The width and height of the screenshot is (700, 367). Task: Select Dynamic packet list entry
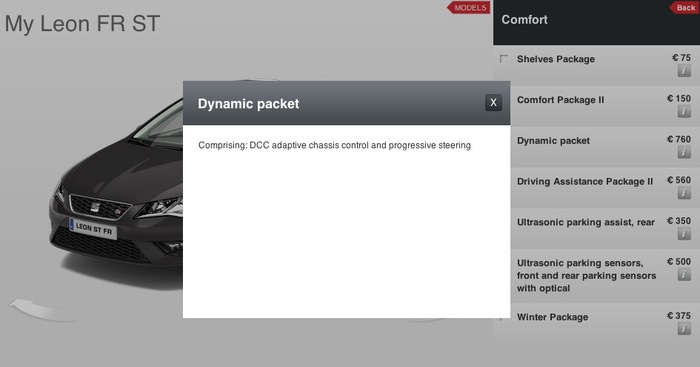click(553, 141)
